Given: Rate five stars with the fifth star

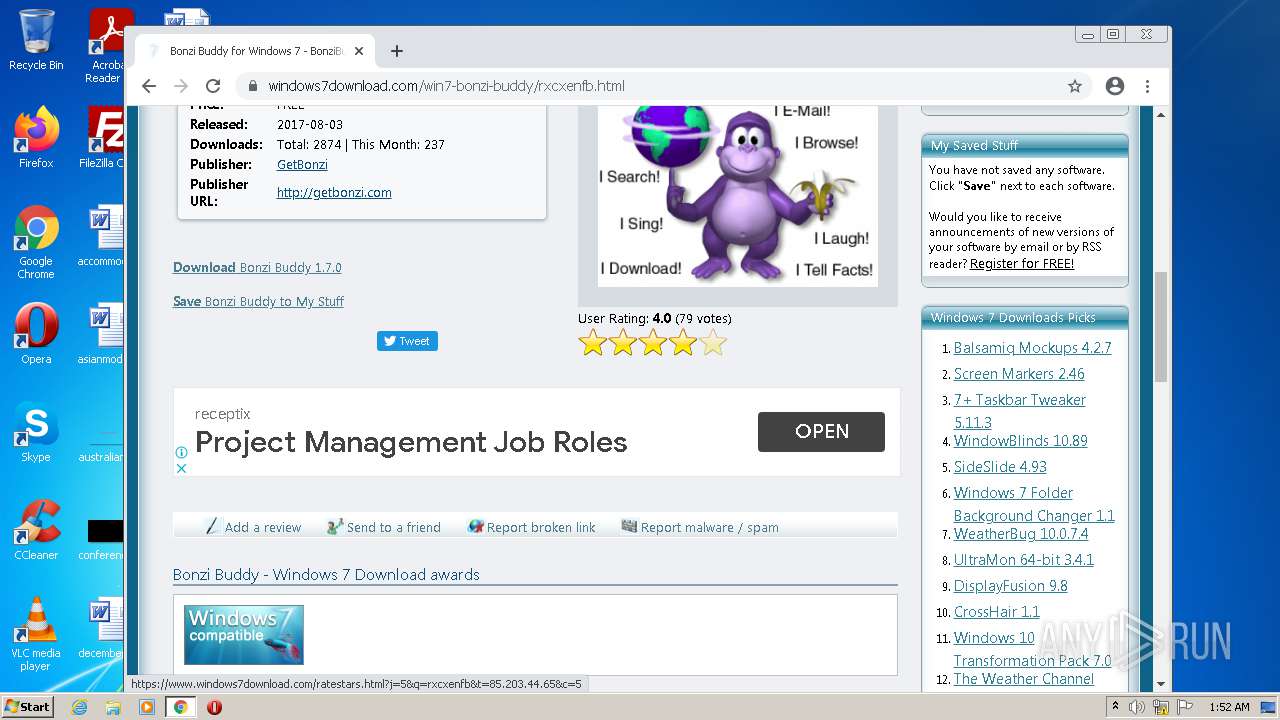Looking at the screenshot, I should (x=713, y=344).
